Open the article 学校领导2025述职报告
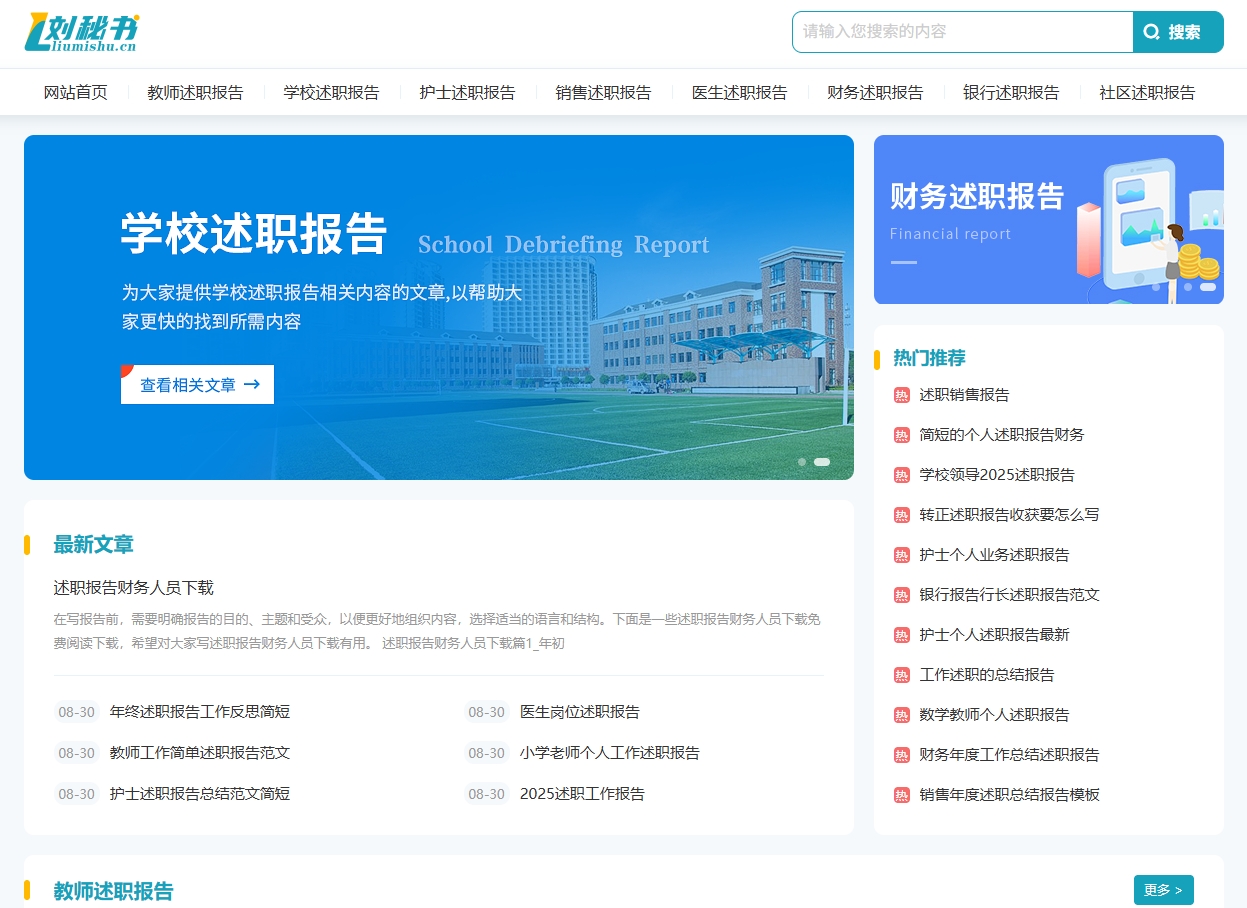Viewport: 1247px width, 908px height. click(x=997, y=475)
